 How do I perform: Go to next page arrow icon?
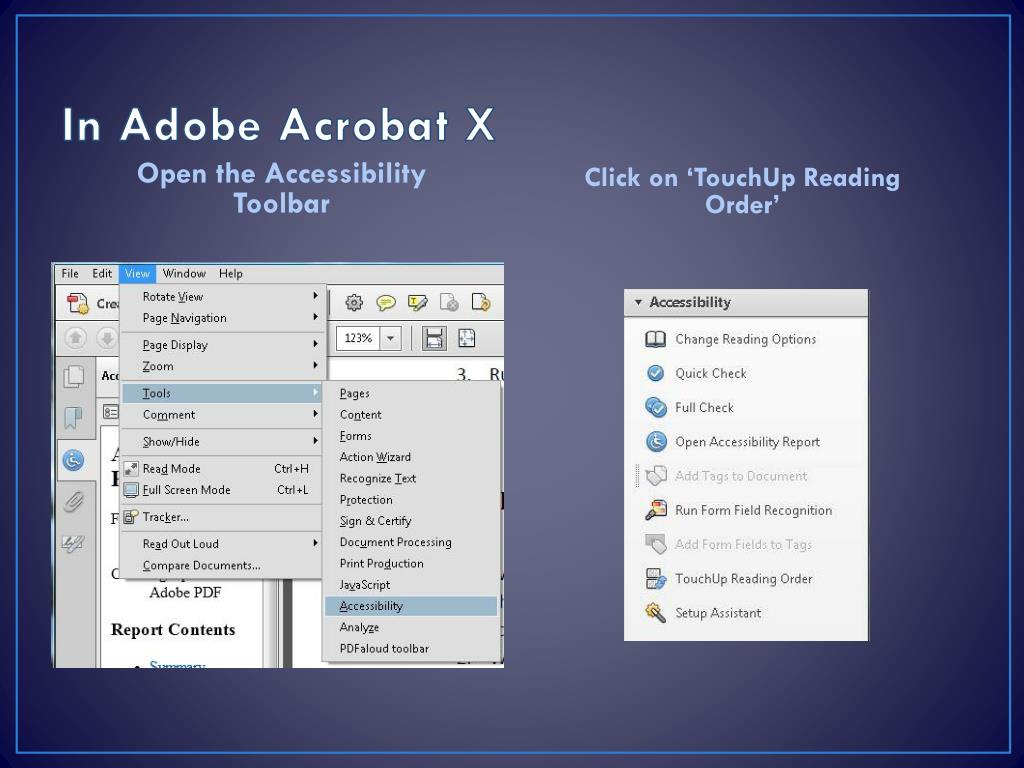(106, 338)
